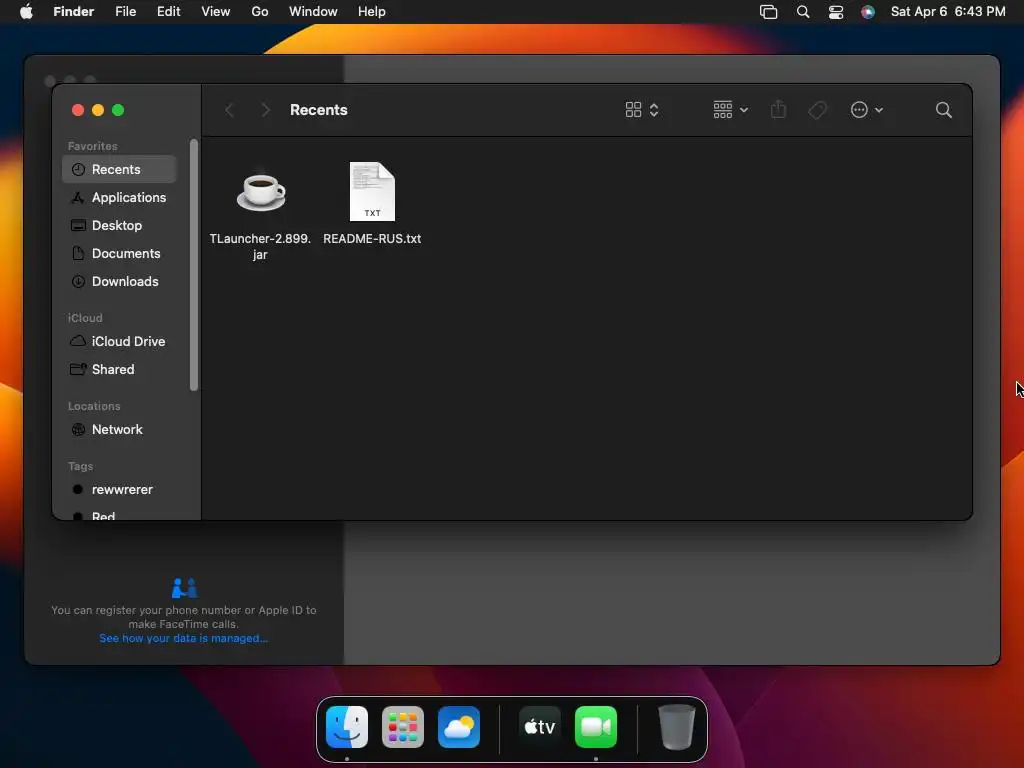This screenshot has width=1024, height=768.
Task: Click the Documents sidebar icon
Action: point(78,253)
